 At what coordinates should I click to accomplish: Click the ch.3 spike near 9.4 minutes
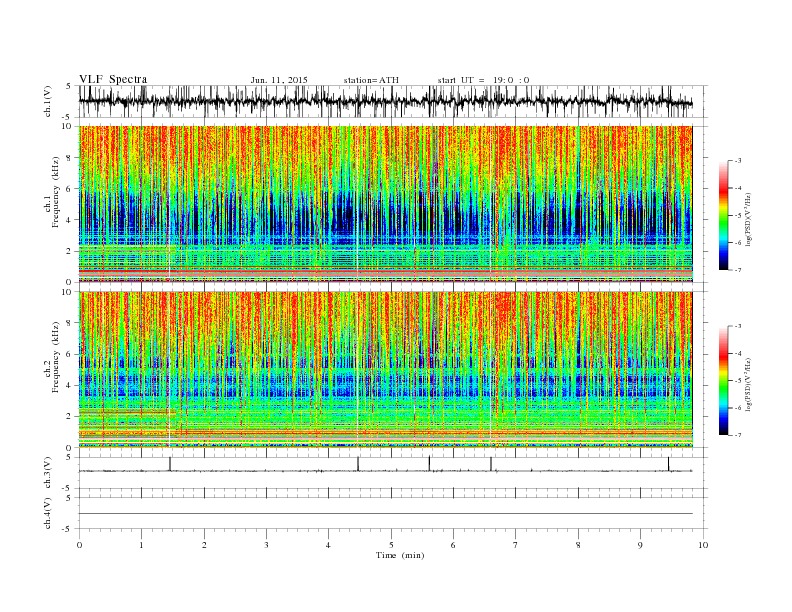pyautogui.click(x=668, y=464)
